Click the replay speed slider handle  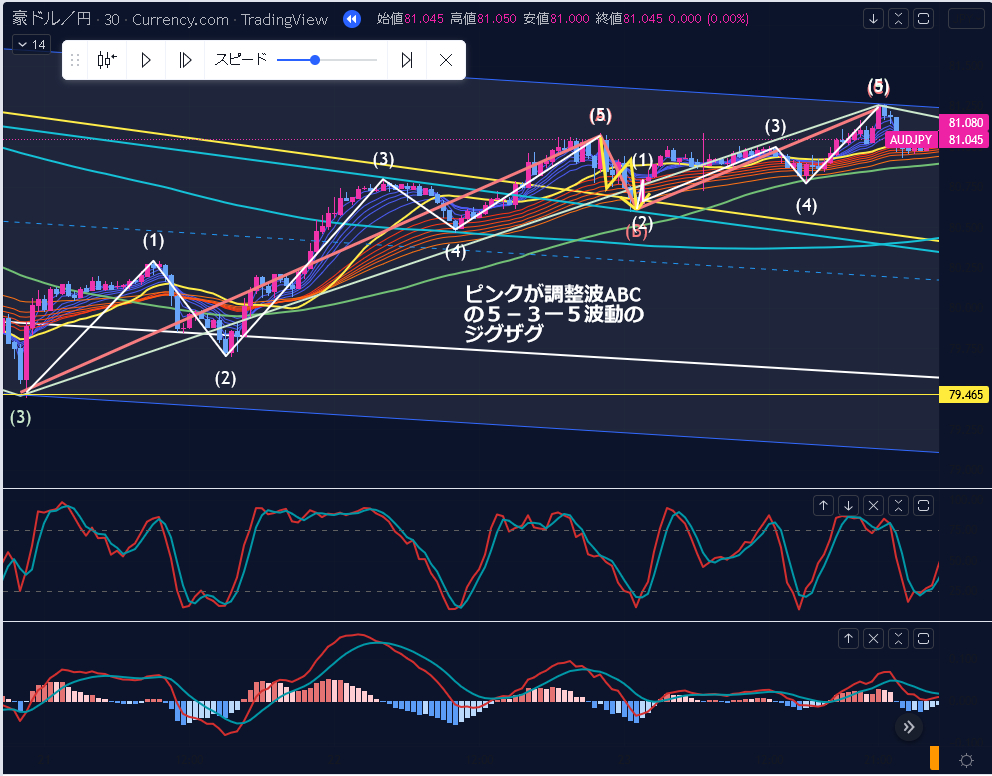pos(315,60)
